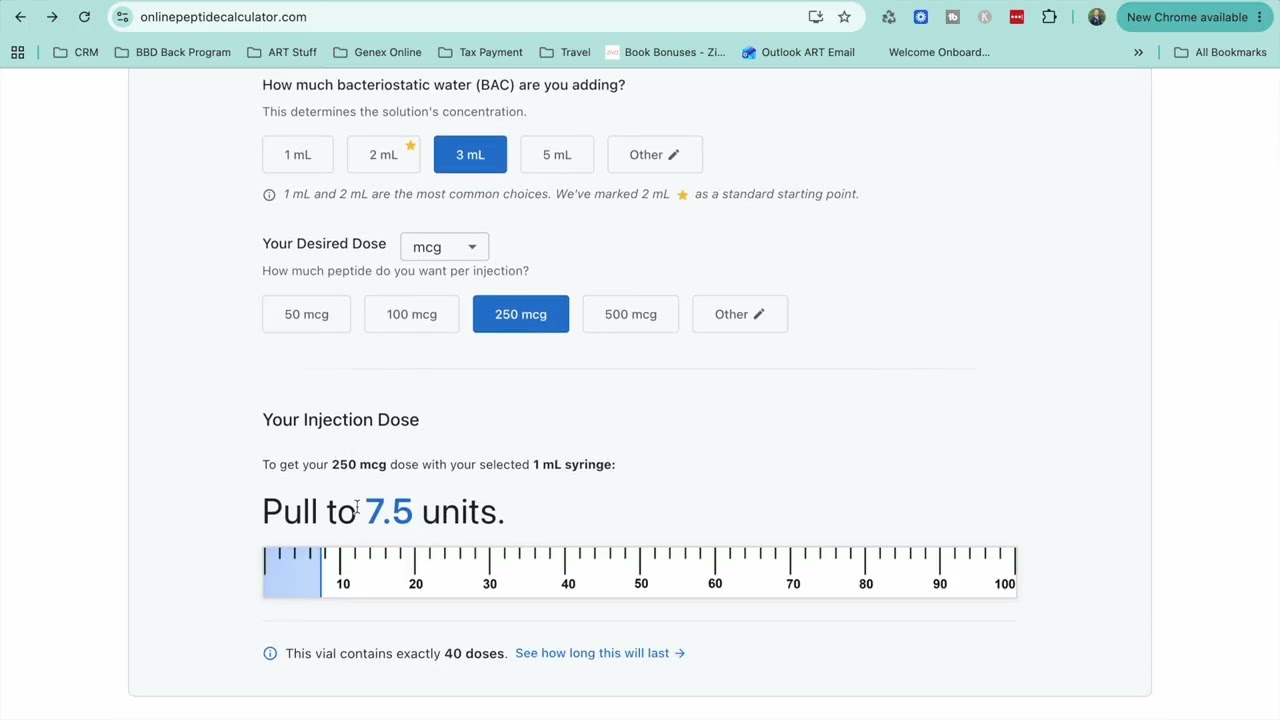This screenshot has height=720, width=1280.
Task: Open the red password extension icon
Action: pos(1017,17)
